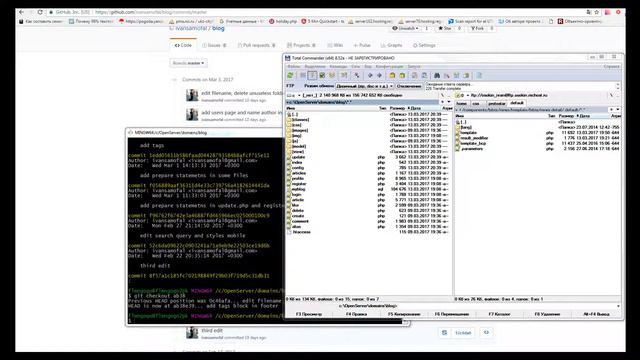Select the 'index' php file in left panel
Image resolution: width=640 pixels, height=360 pixels.
297,162
